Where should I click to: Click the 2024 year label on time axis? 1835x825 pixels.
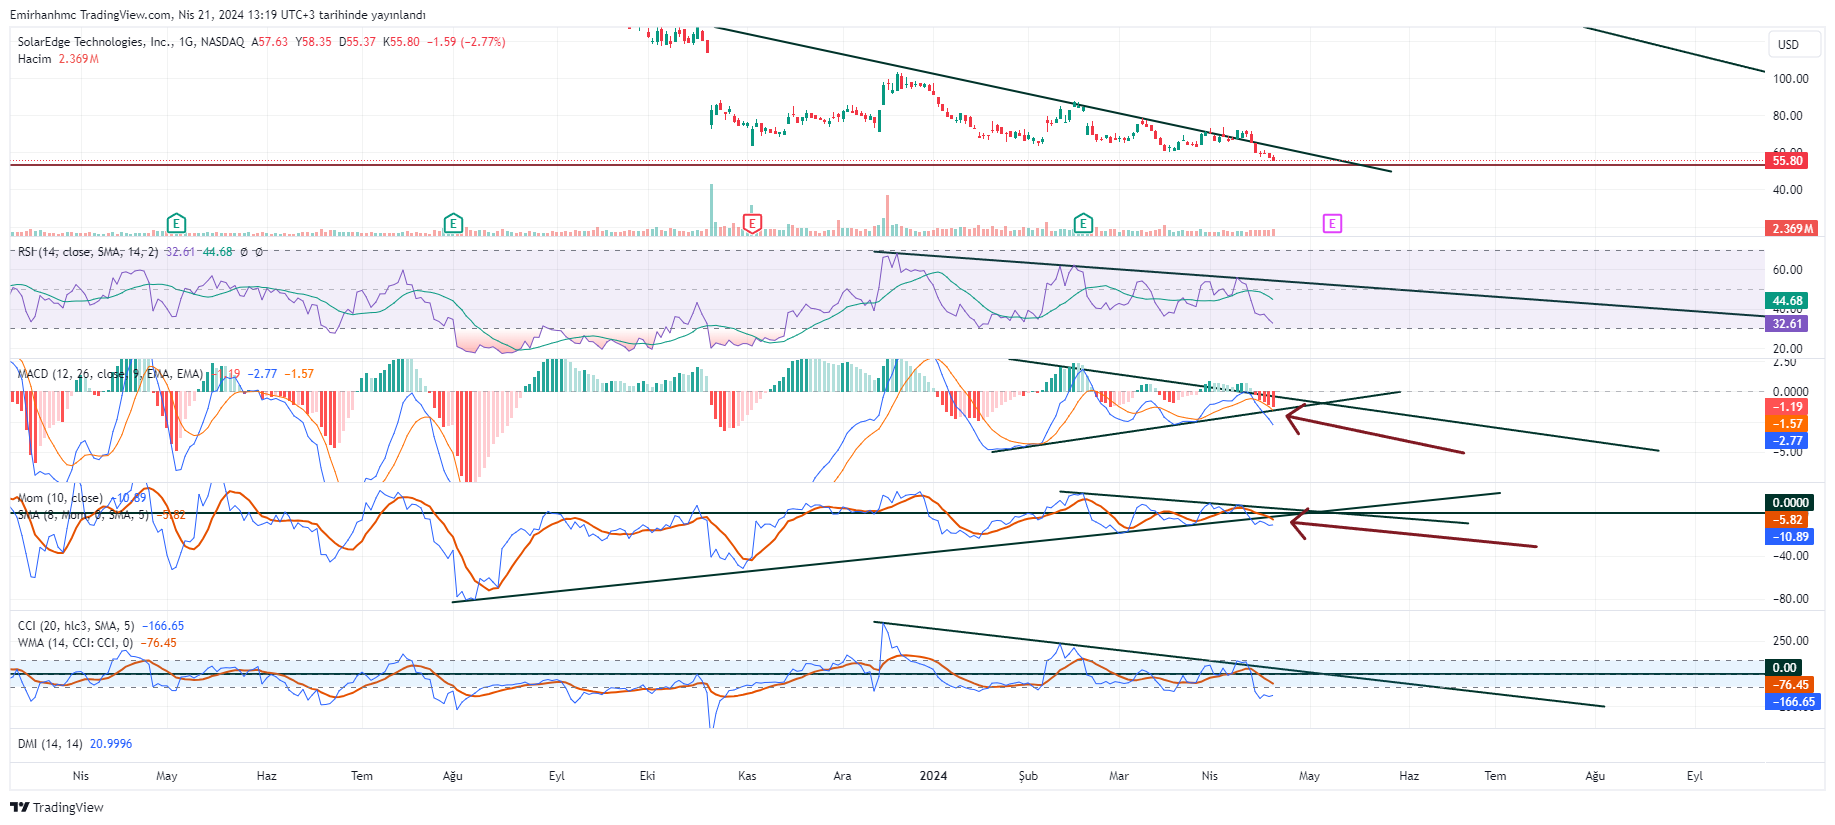point(933,776)
